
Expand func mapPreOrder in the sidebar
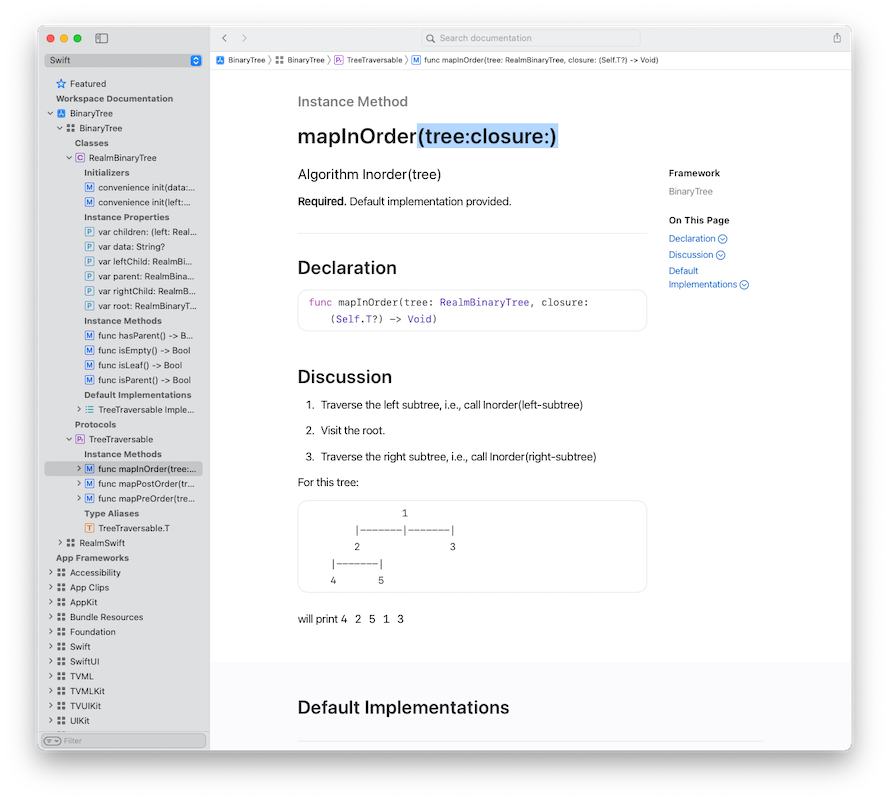[x=79, y=498]
